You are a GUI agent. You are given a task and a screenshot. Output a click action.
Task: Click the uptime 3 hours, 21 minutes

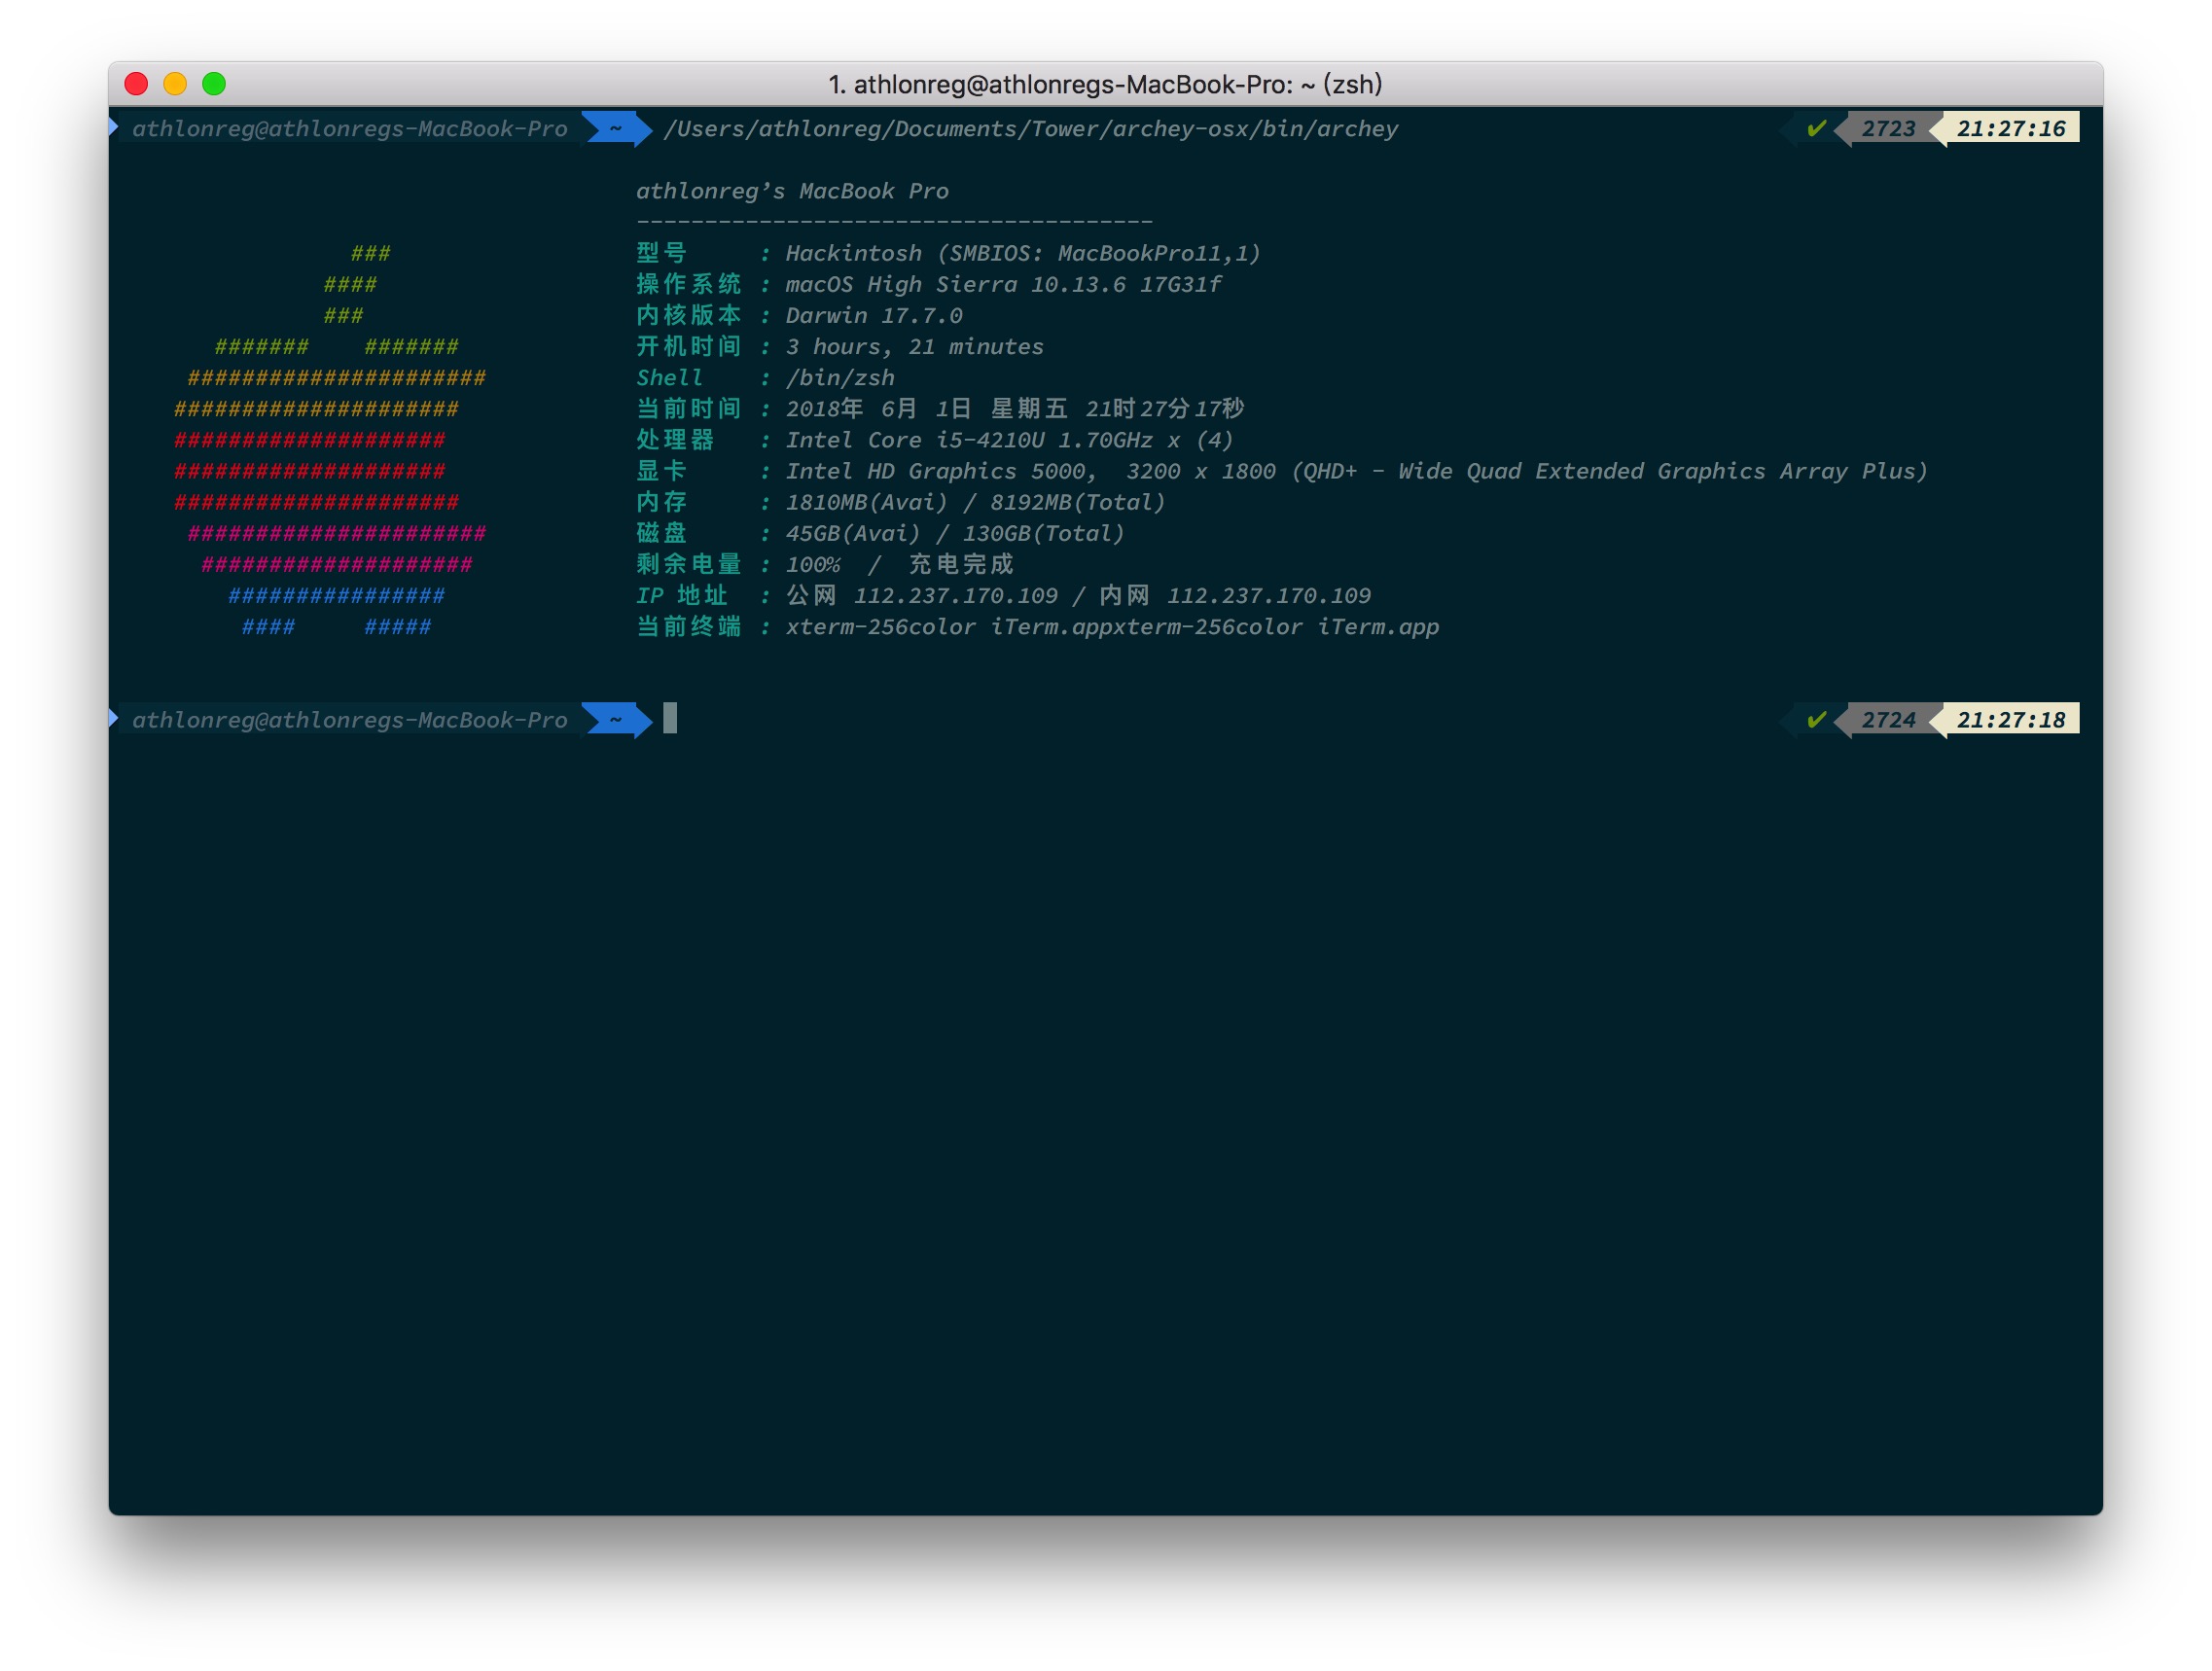click(914, 347)
